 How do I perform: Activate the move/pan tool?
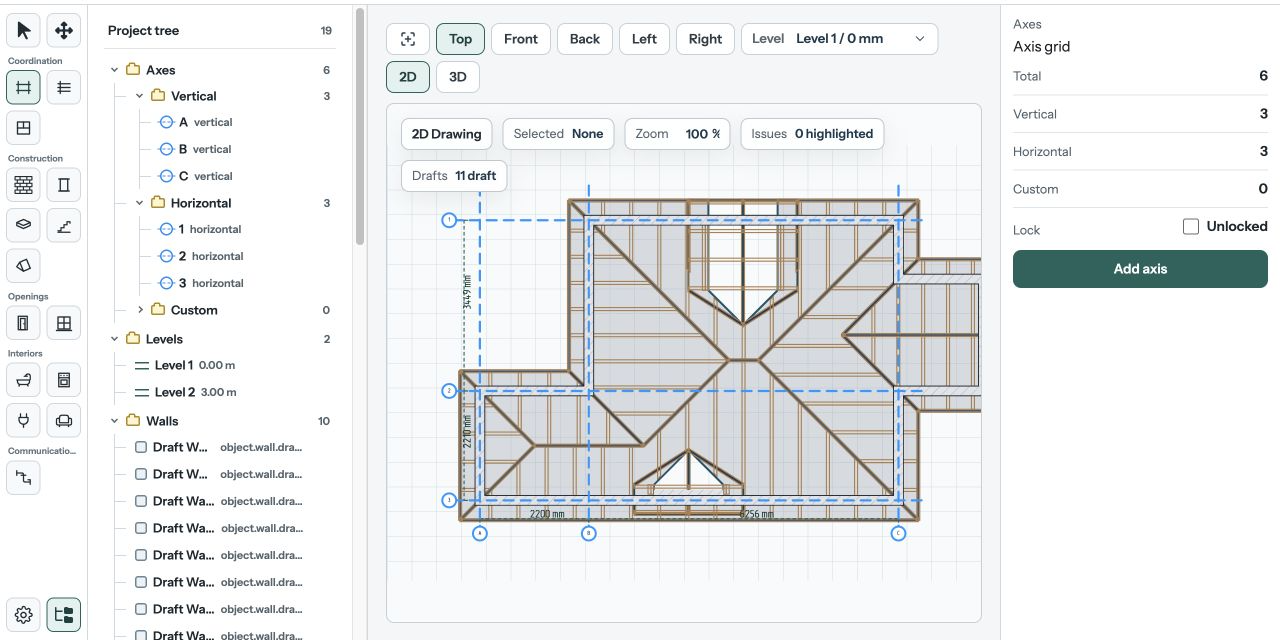pos(64,31)
